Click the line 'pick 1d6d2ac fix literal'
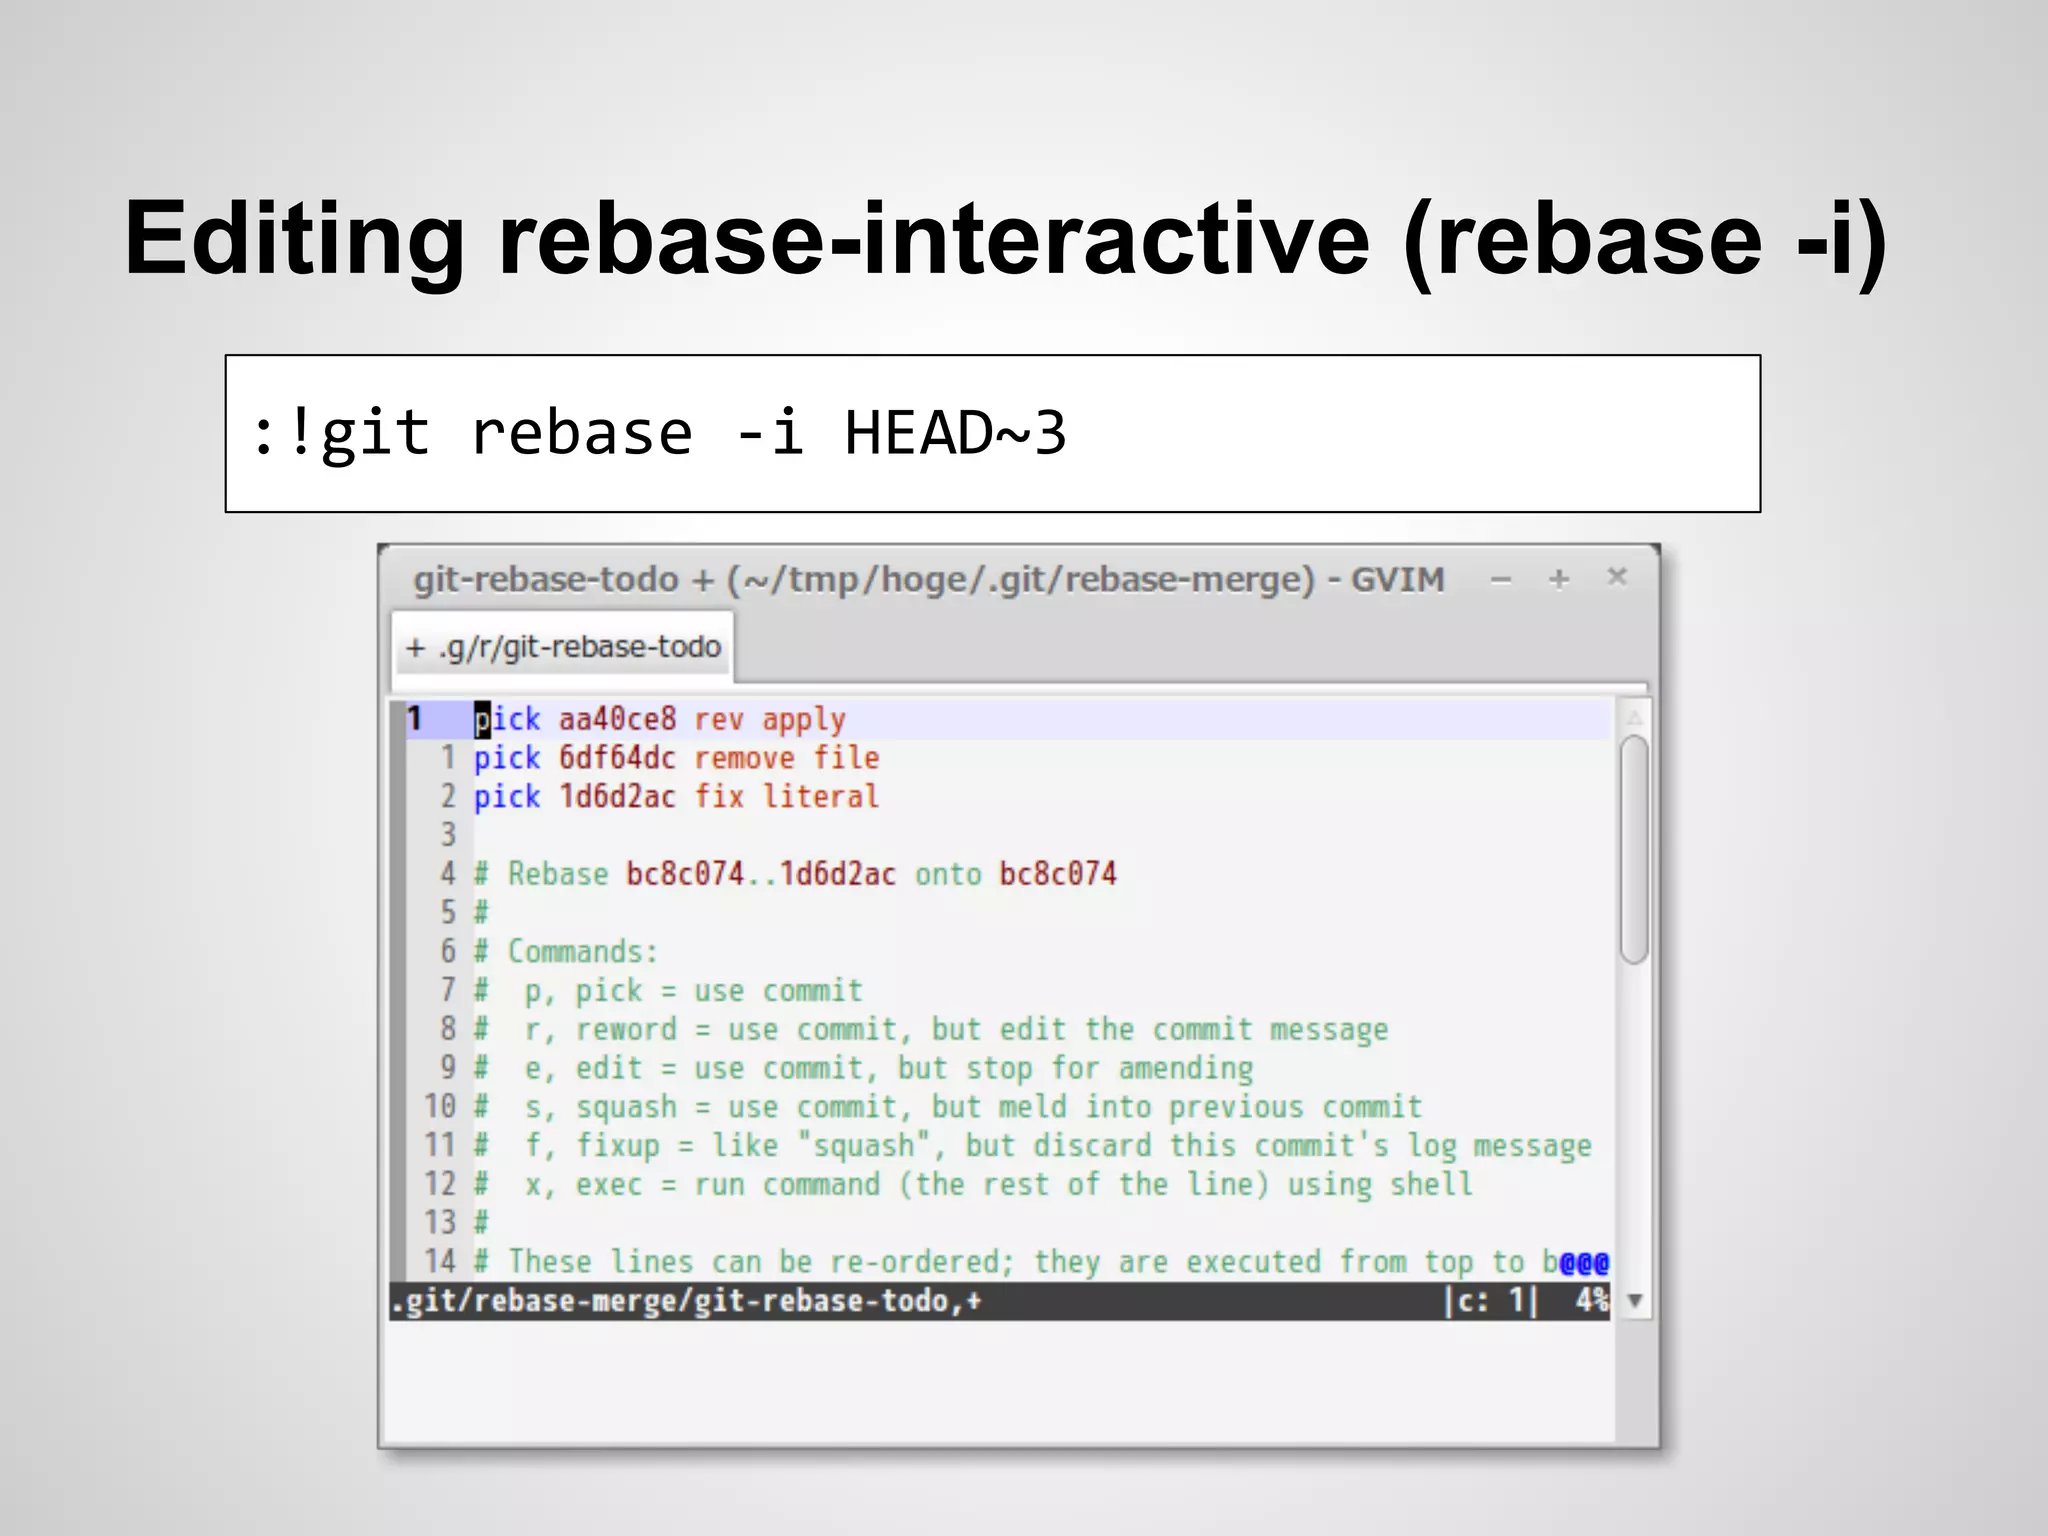 676,797
